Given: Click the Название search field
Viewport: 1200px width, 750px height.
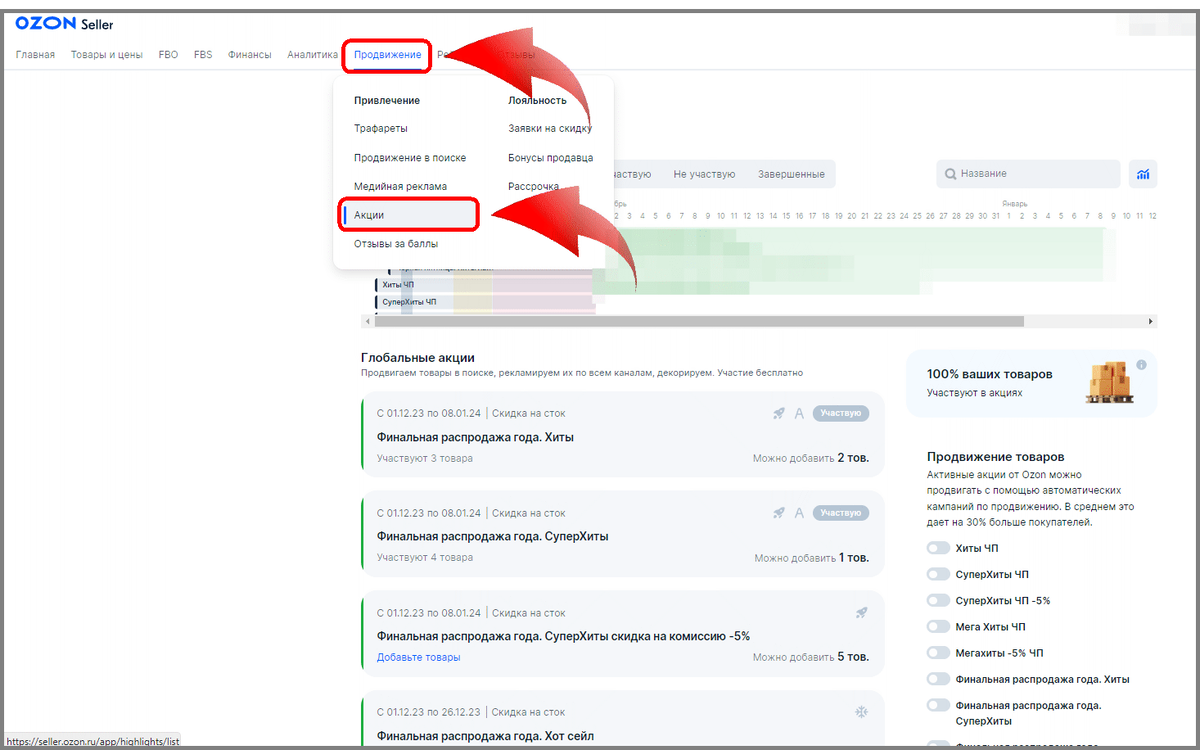Looking at the screenshot, I should pos(1028,174).
